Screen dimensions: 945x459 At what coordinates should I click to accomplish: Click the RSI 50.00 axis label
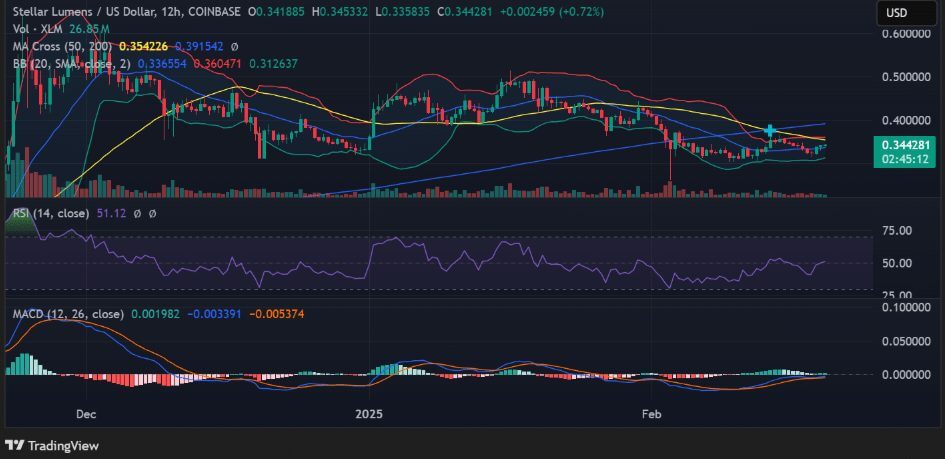point(897,263)
